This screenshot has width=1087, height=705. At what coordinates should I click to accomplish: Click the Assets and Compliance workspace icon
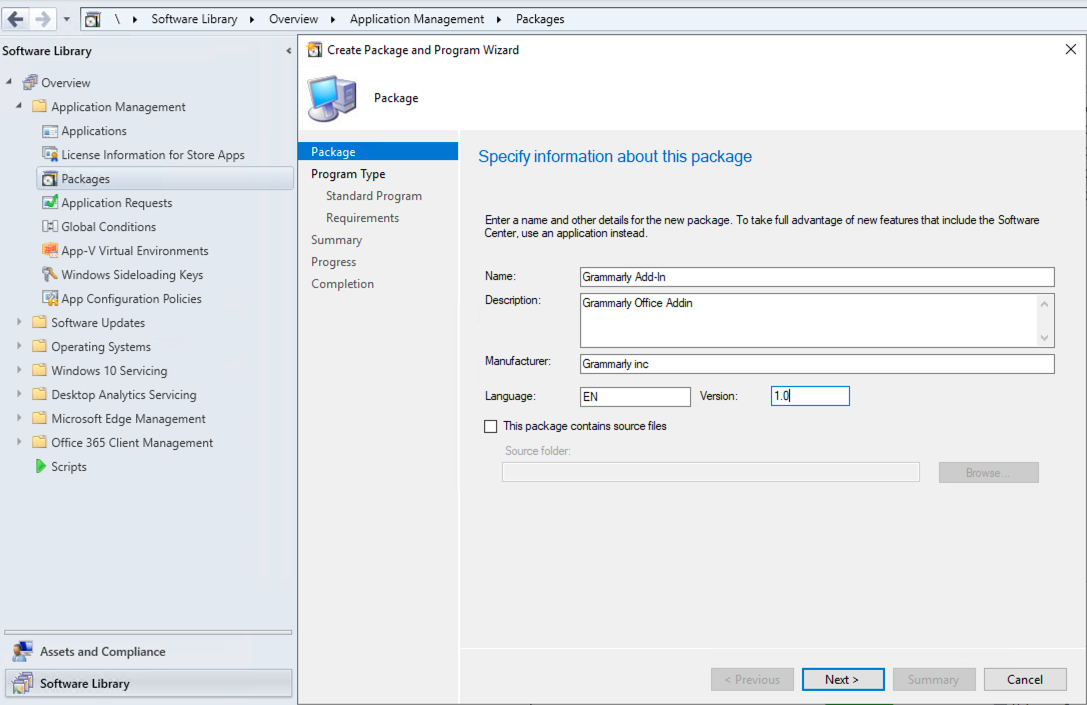pyautogui.click(x=22, y=651)
